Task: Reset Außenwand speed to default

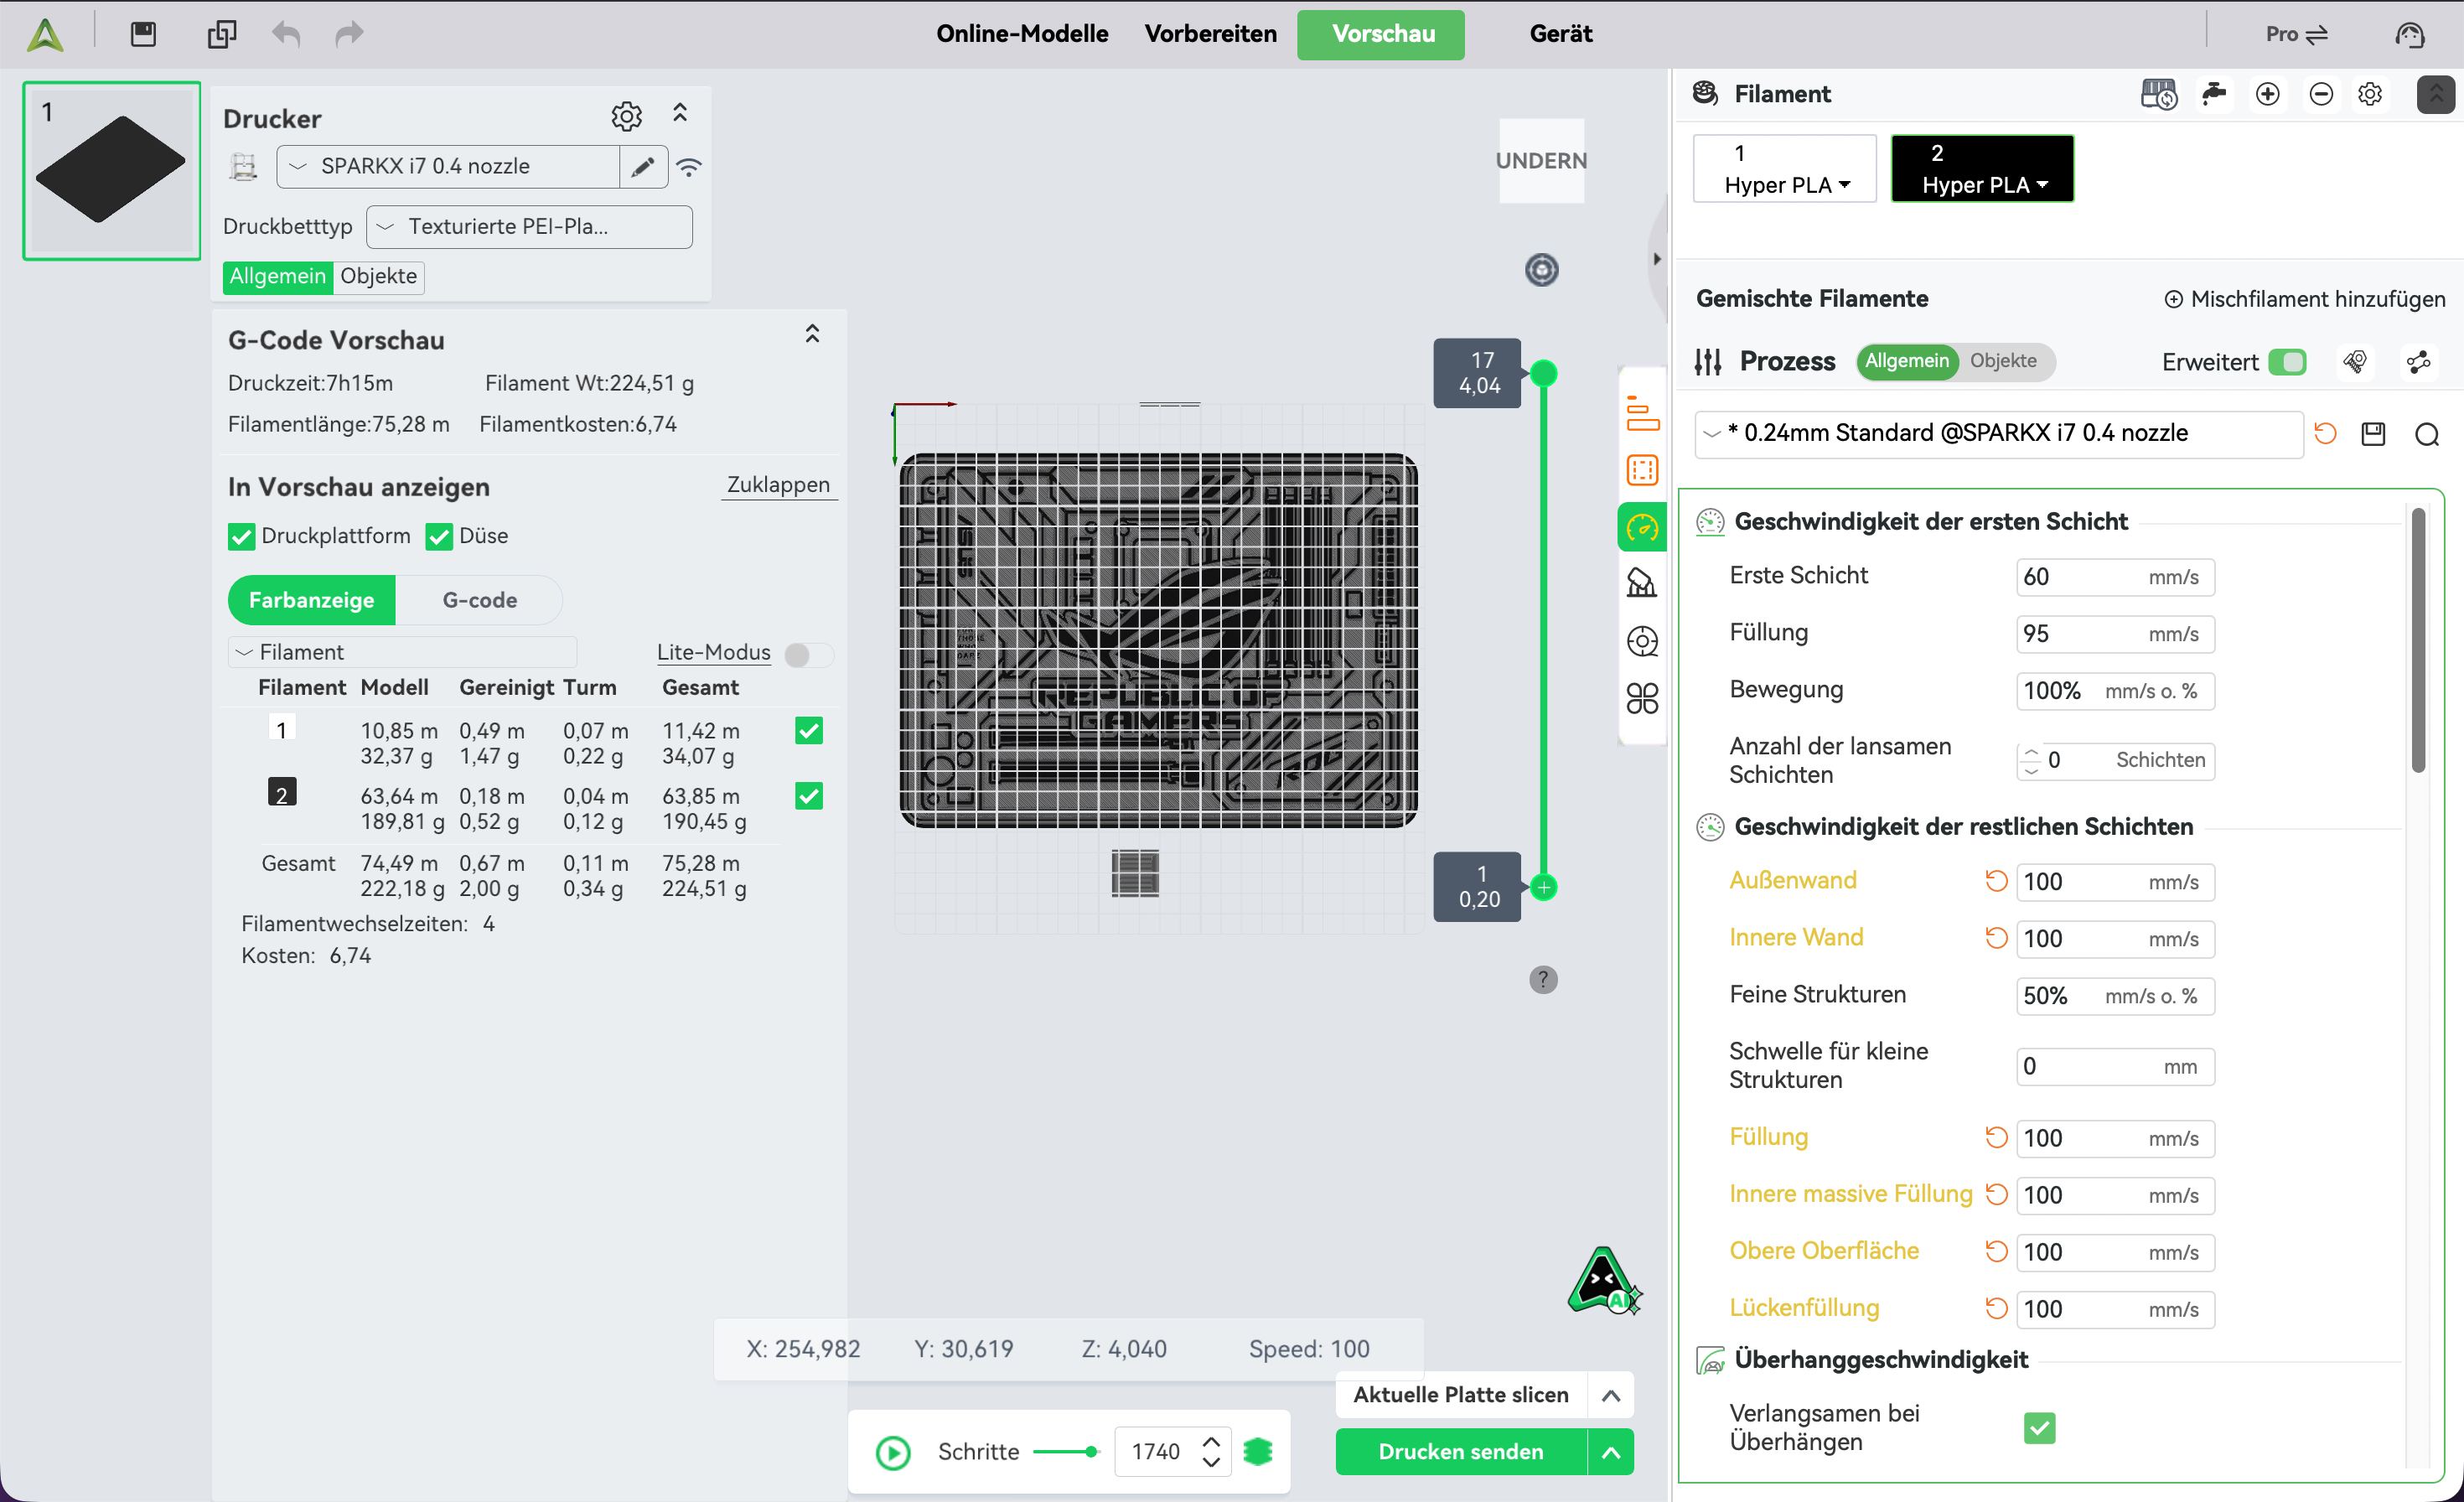Action: click(x=1996, y=881)
